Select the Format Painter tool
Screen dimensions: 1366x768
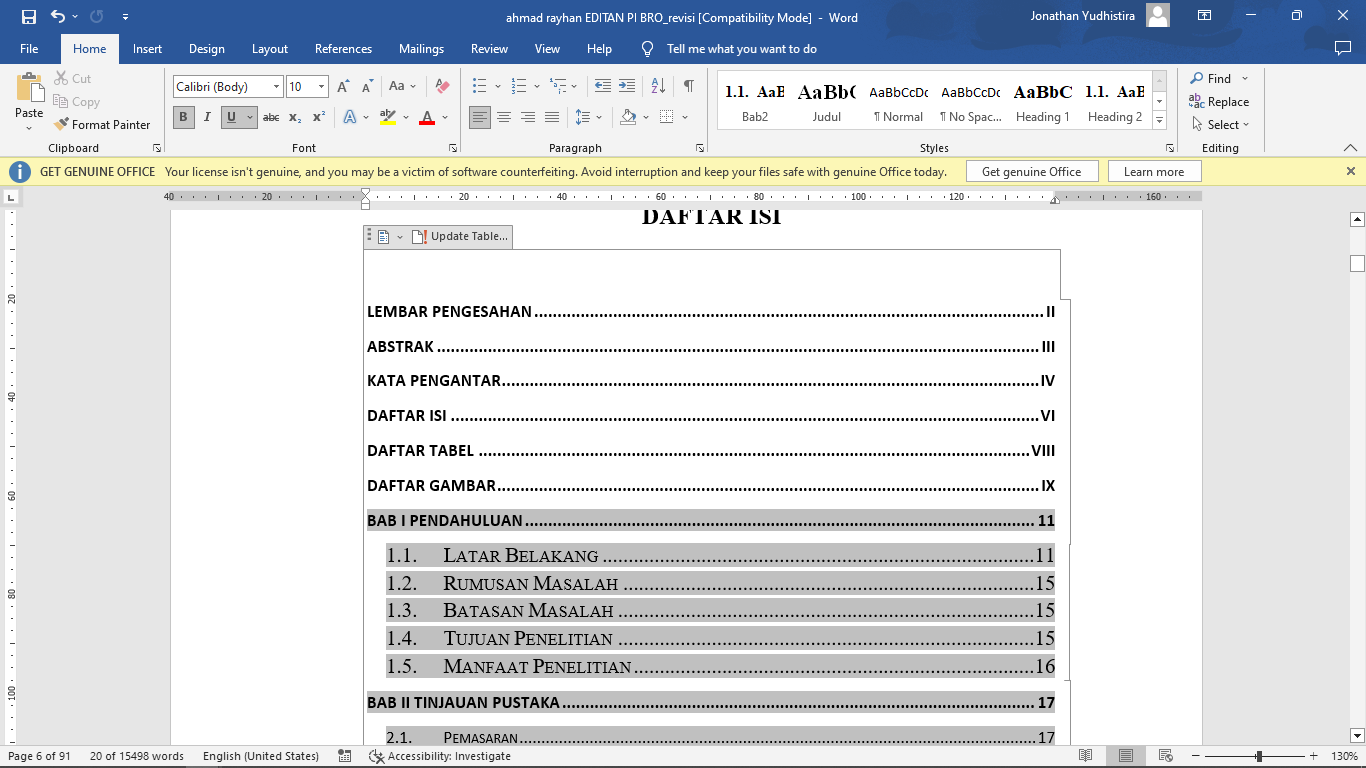coord(103,125)
